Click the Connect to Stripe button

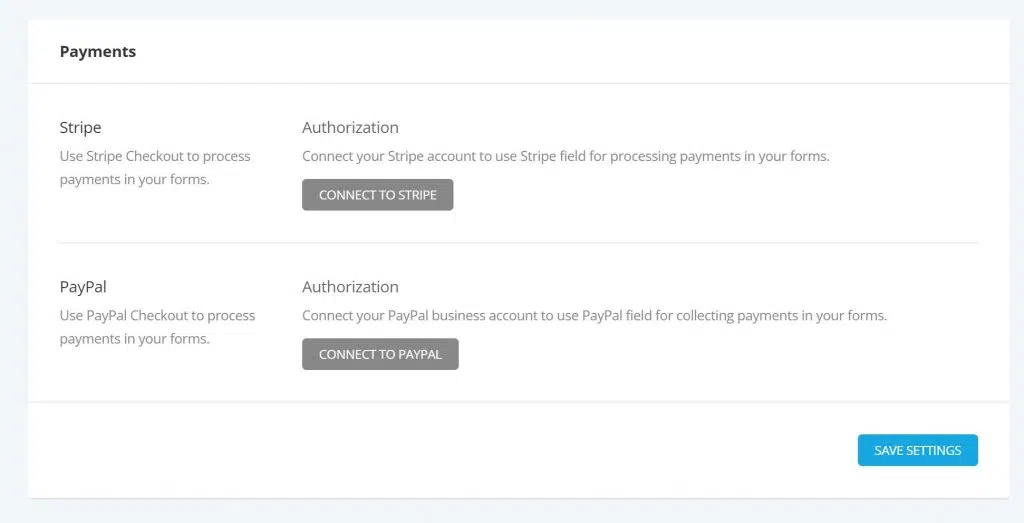[377, 195]
